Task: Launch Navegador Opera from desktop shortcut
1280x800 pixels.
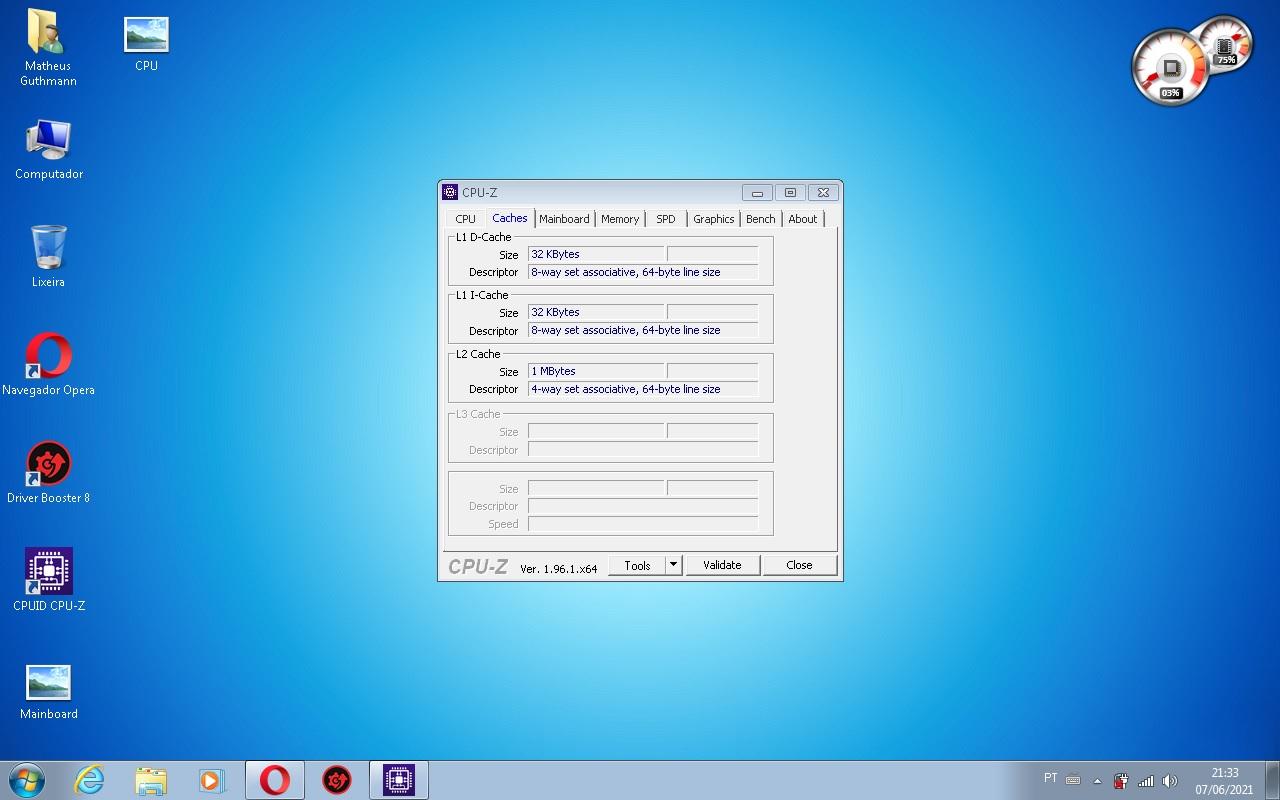Action: tap(48, 364)
